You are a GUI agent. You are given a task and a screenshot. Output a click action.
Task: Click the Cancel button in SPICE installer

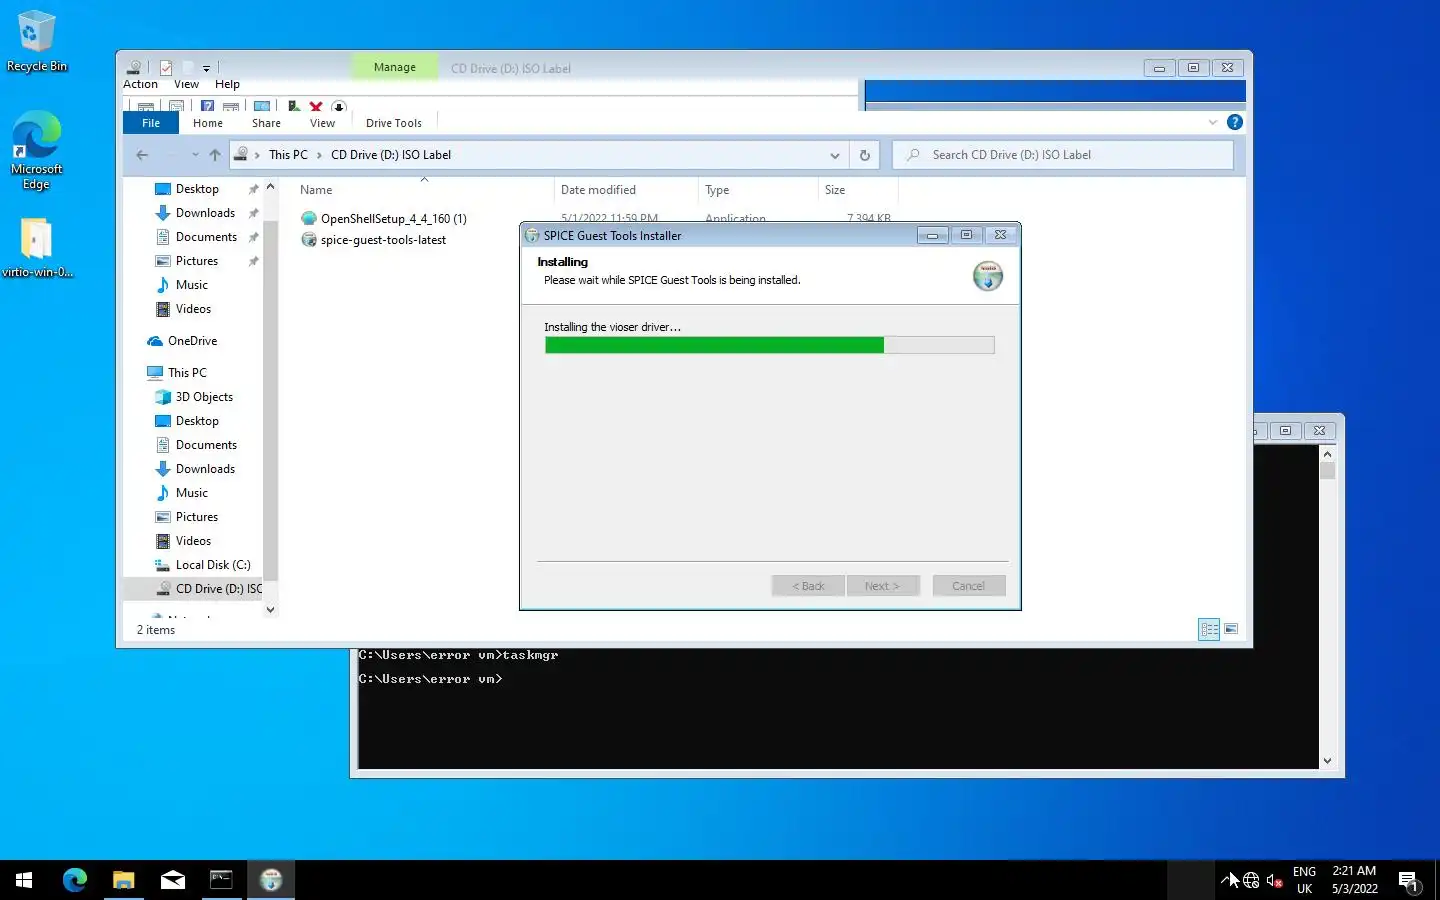968,586
